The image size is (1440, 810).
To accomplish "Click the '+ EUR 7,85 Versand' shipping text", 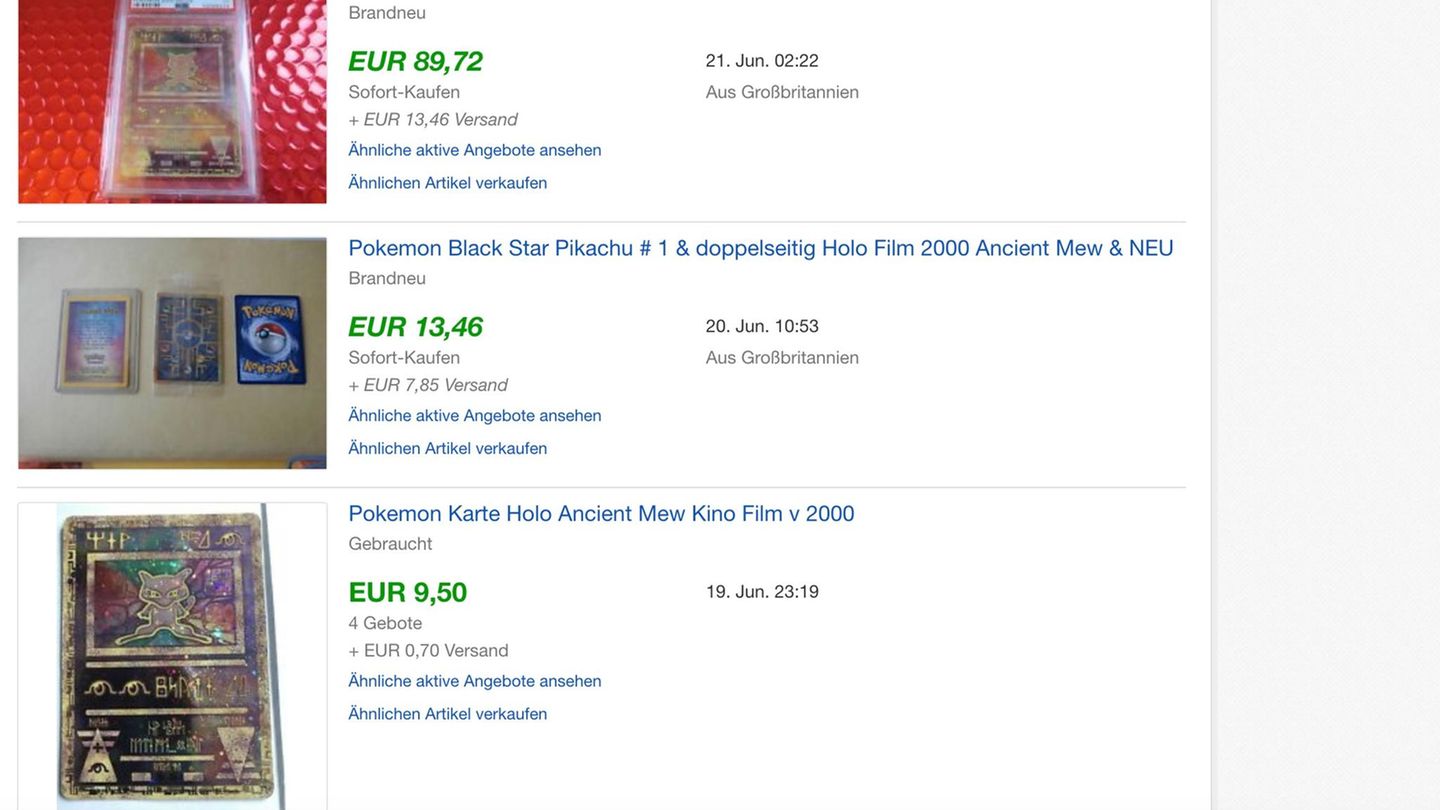I will point(428,386).
